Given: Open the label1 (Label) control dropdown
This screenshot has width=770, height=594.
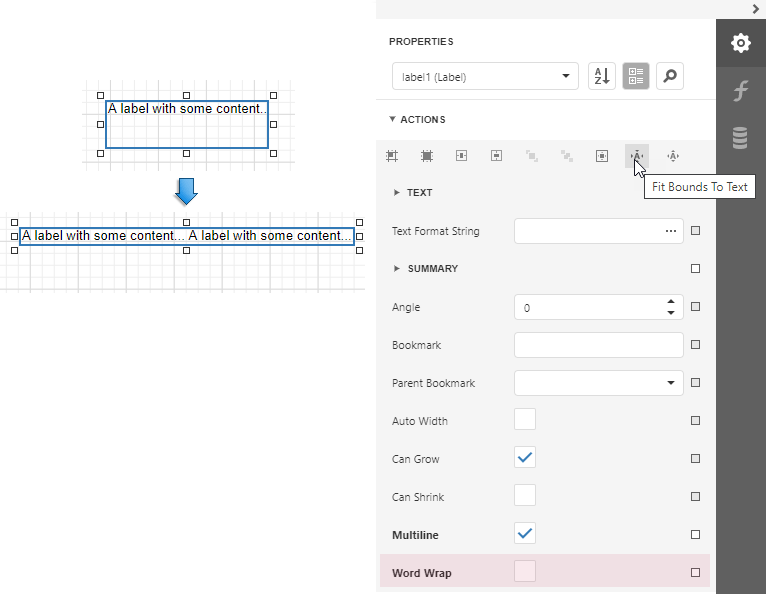Looking at the screenshot, I should (x=485, y=76).
